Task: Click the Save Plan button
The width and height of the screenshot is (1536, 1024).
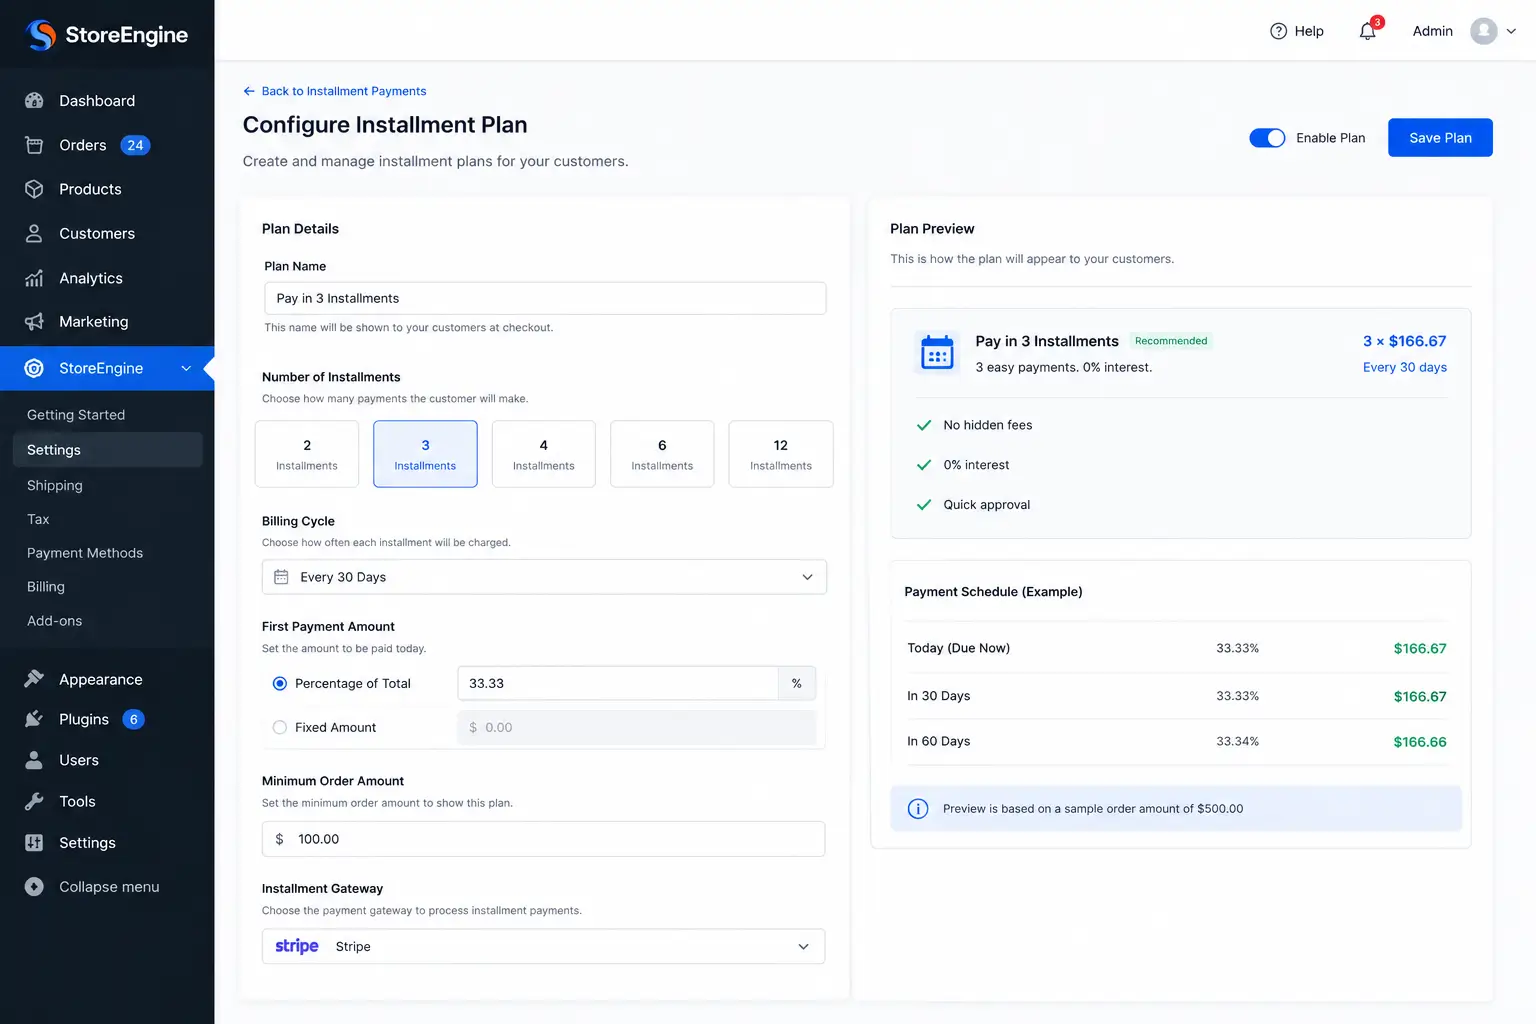Action: pyautogui.click(x=1440, y=138)
